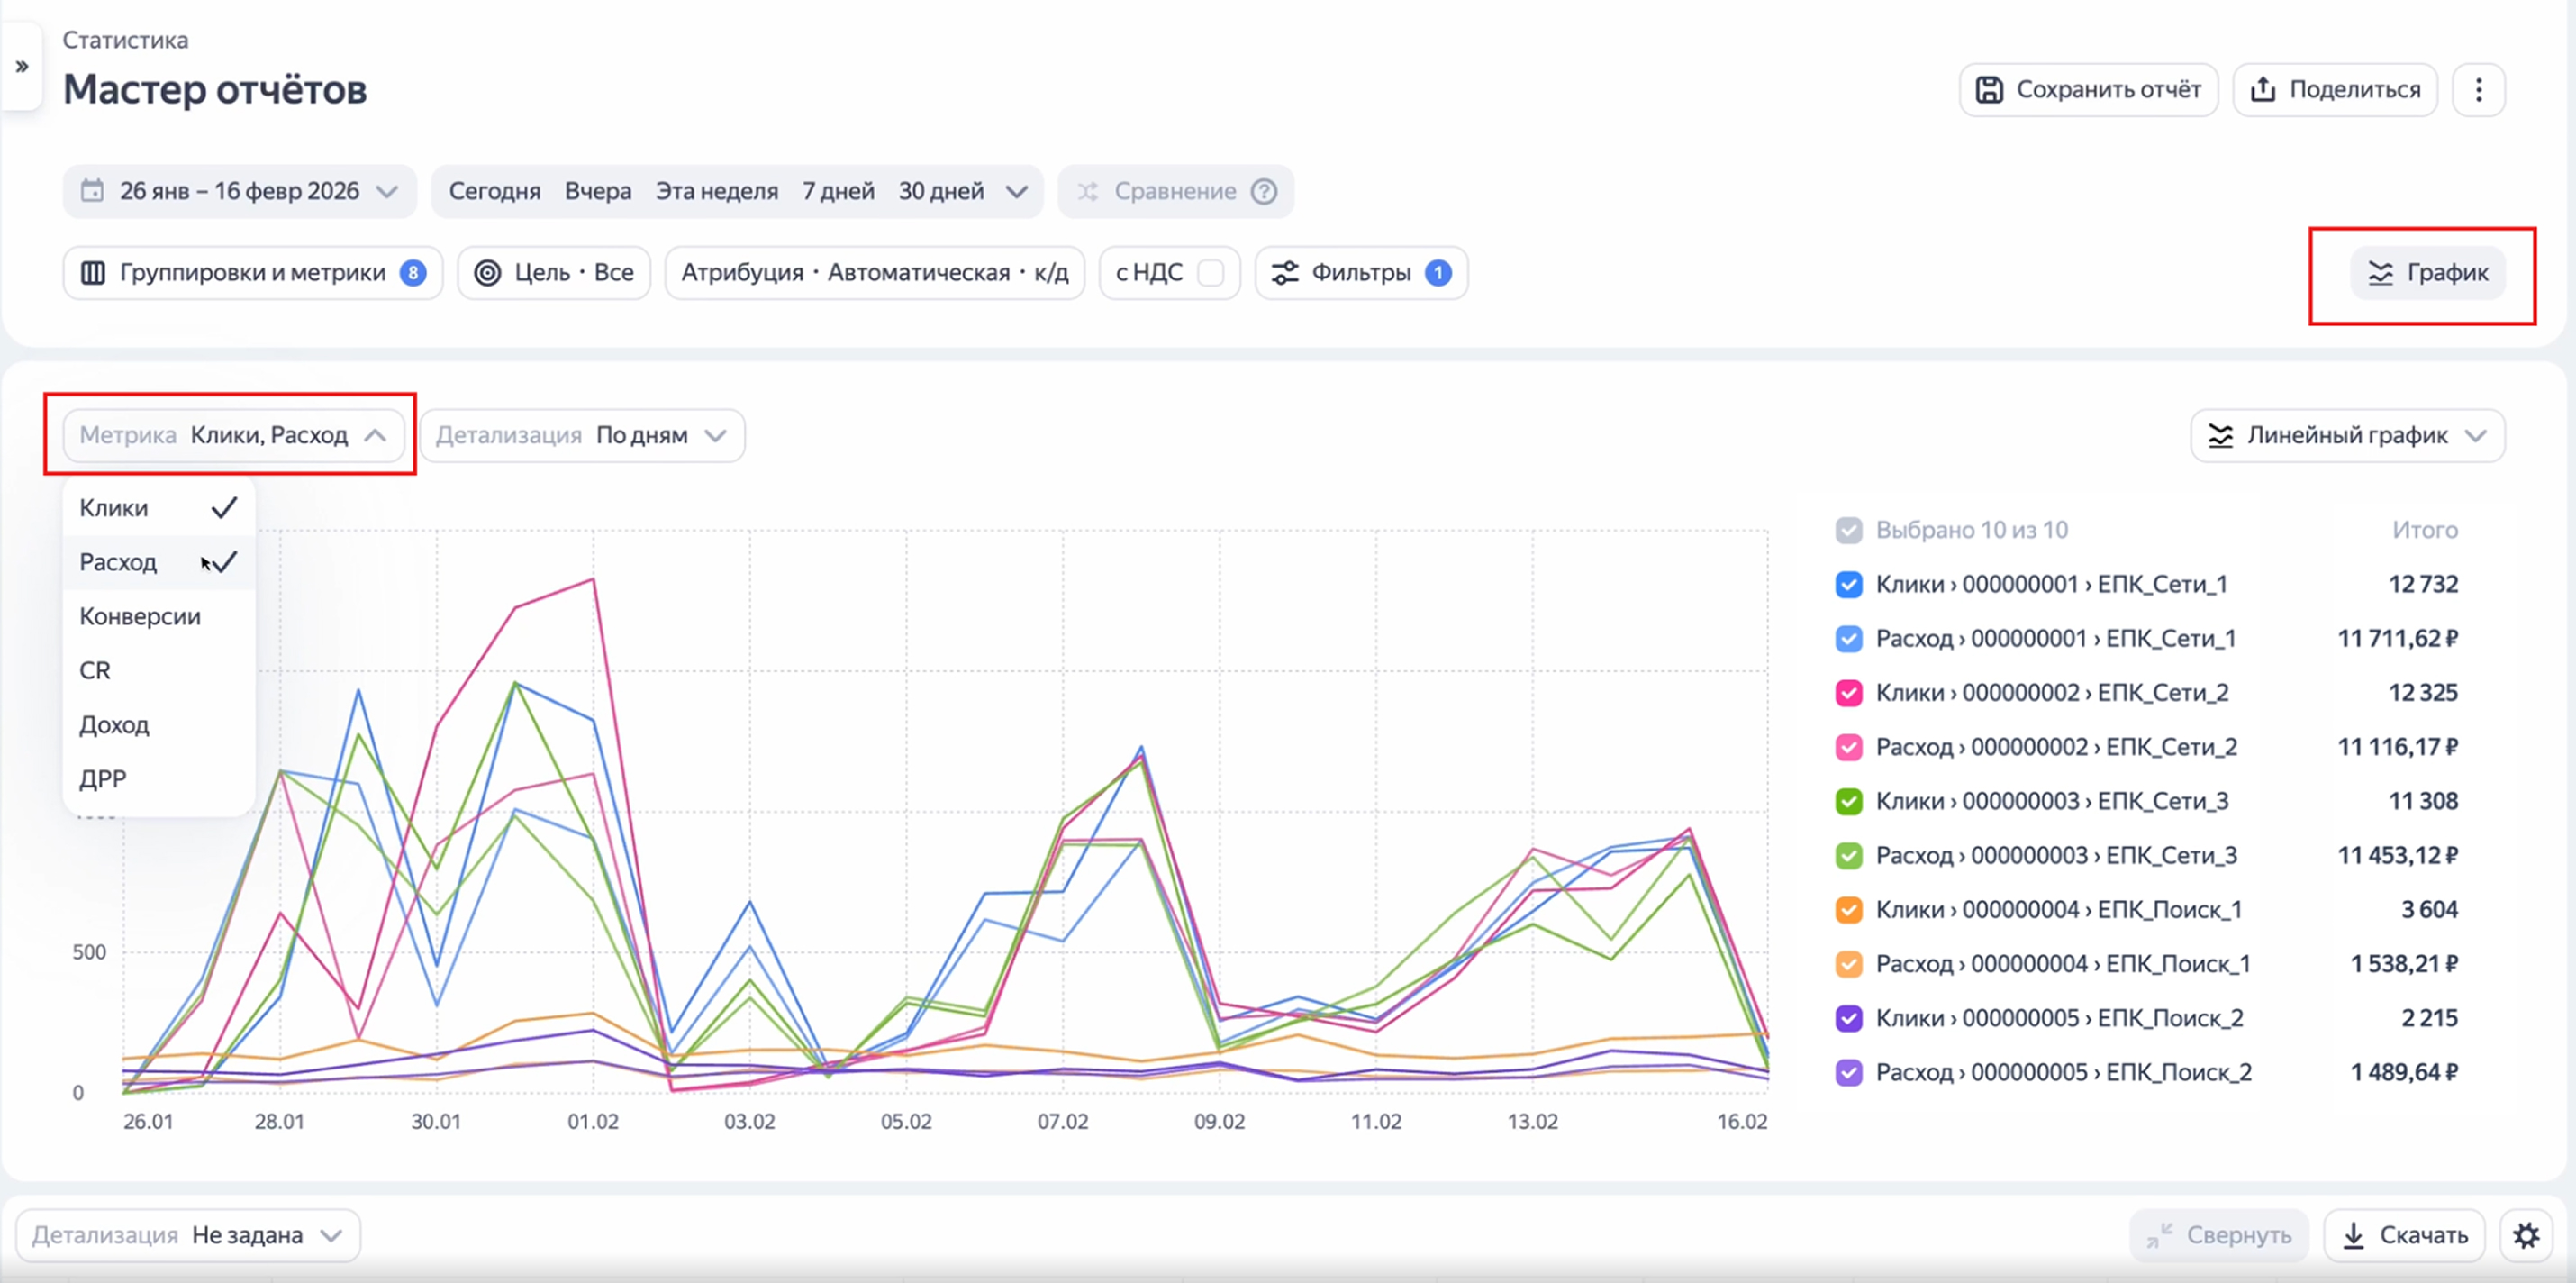Viewport: 2576px width, 1283px height.
Task: Expand Линейный график chart type dropdown
Action: click(2346, 435)
